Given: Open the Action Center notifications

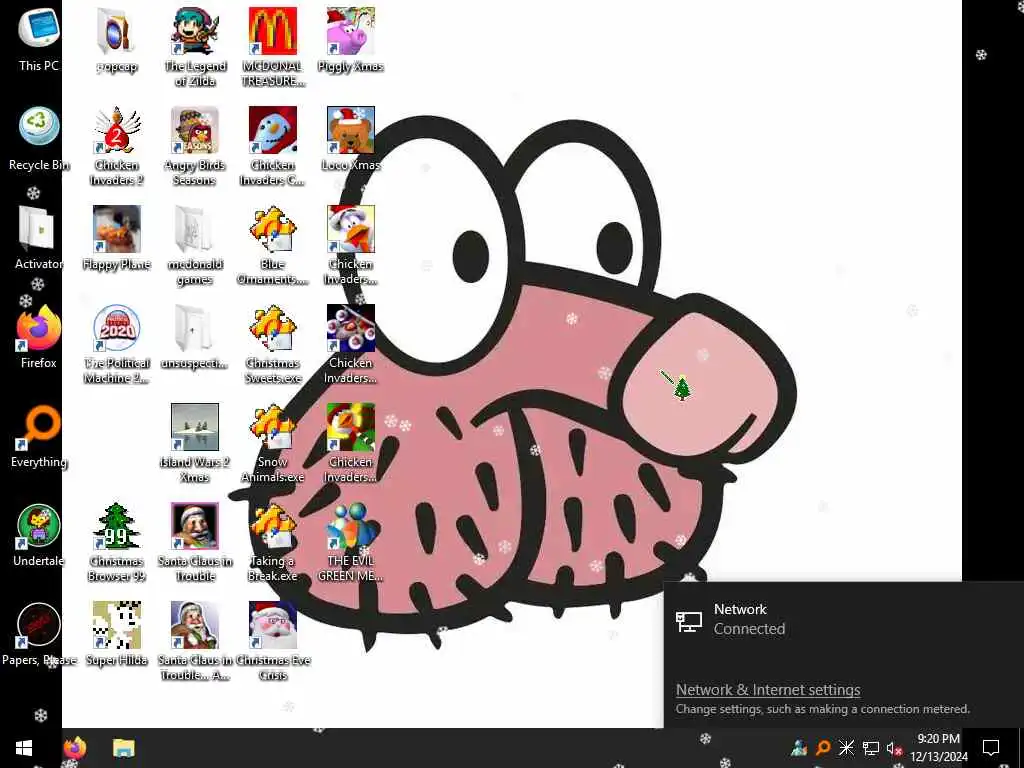Looking at the screenshot, I should coord(991,748).
